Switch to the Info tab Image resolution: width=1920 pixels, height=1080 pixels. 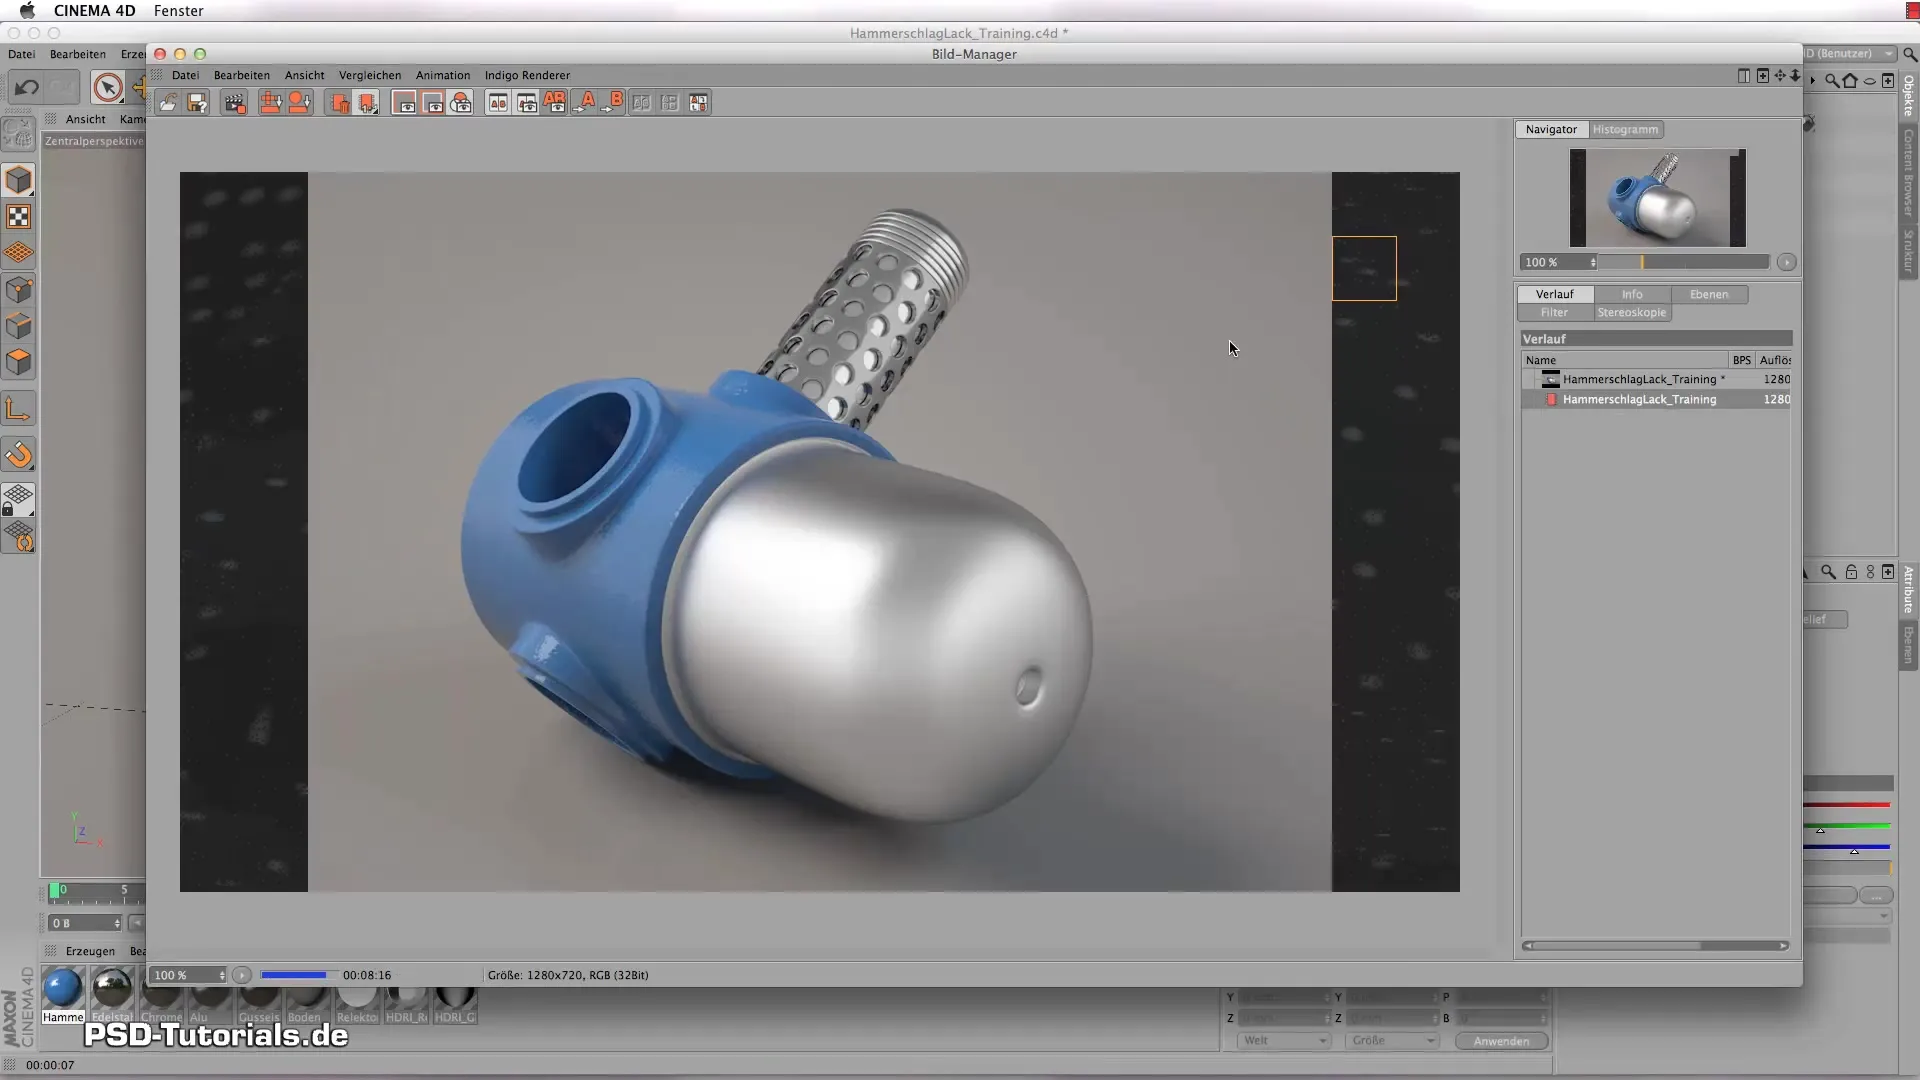pyautogui.click(x=1632, y=294)
